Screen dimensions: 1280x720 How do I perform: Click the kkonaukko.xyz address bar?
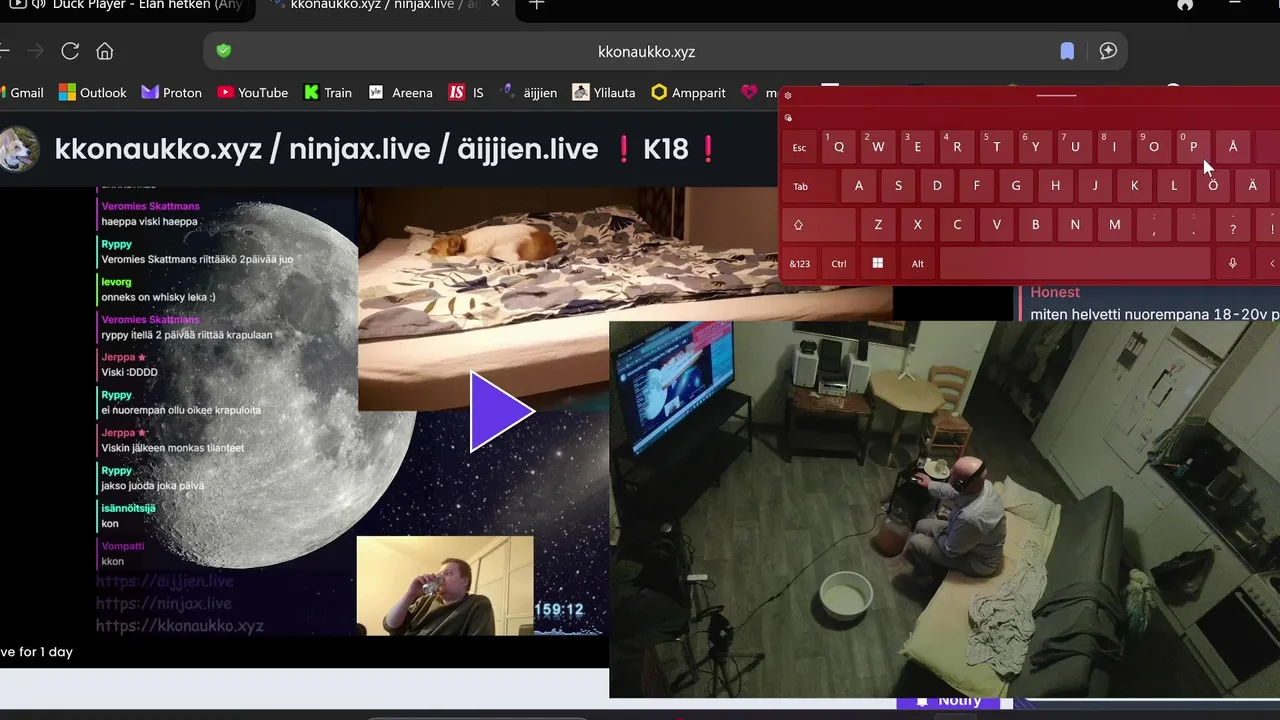pos(646,52)
